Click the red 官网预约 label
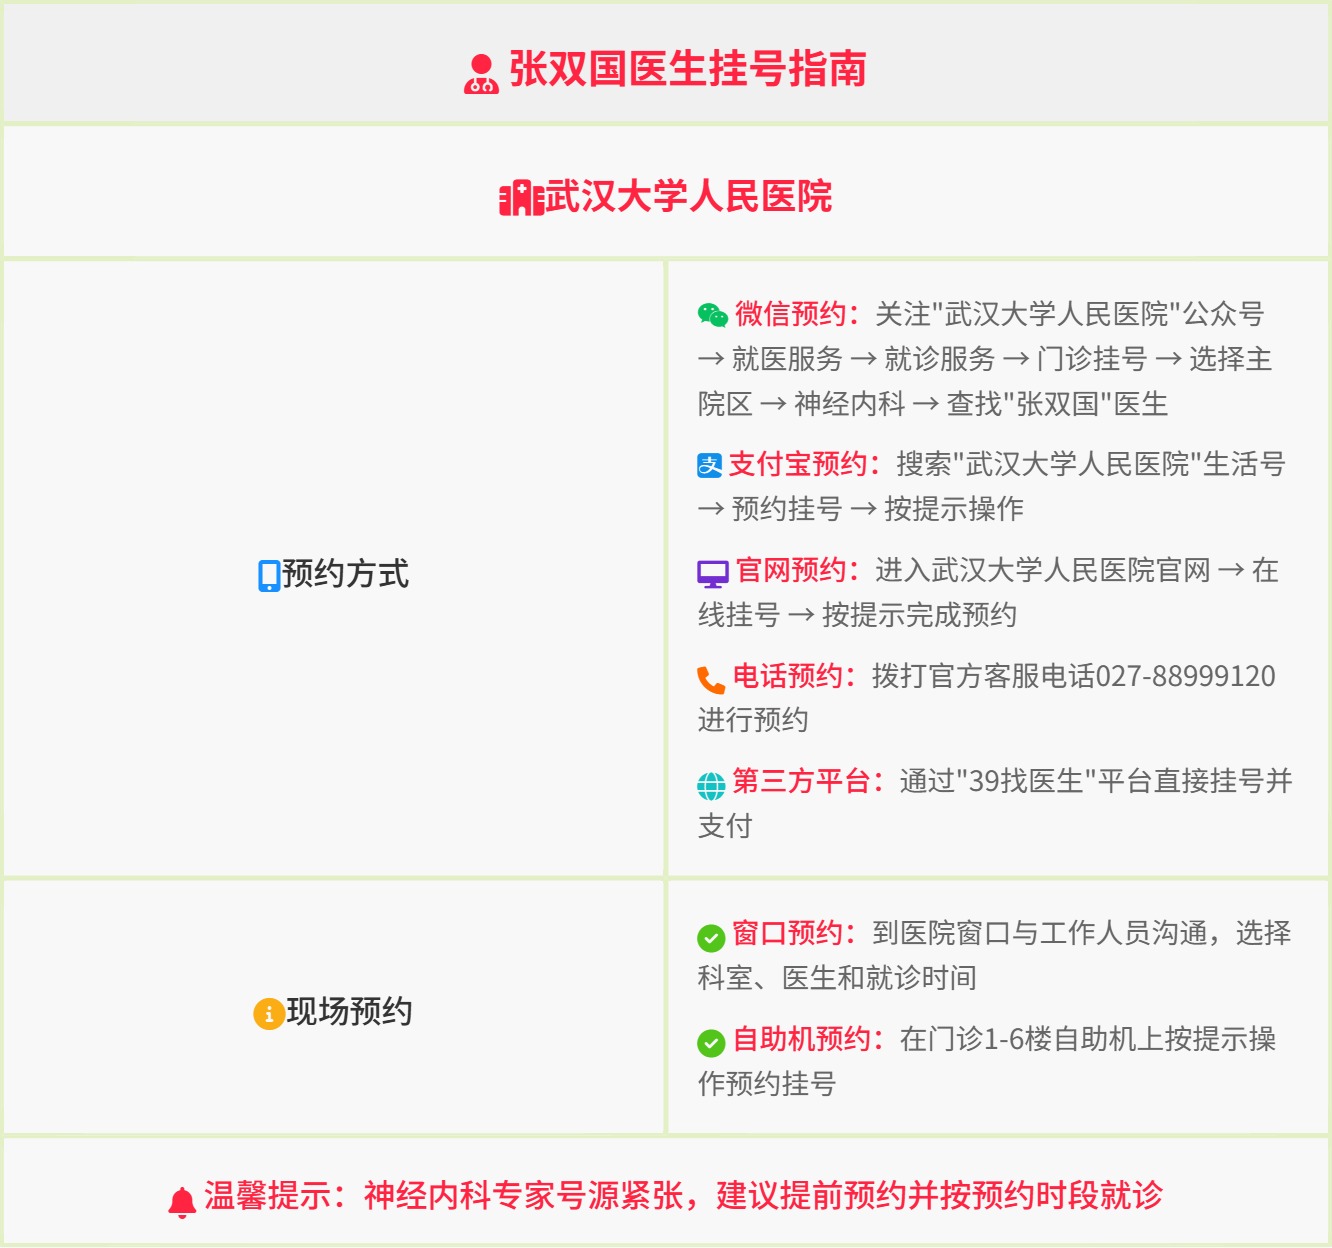The image size is (1332, 1248). [797, 570]
